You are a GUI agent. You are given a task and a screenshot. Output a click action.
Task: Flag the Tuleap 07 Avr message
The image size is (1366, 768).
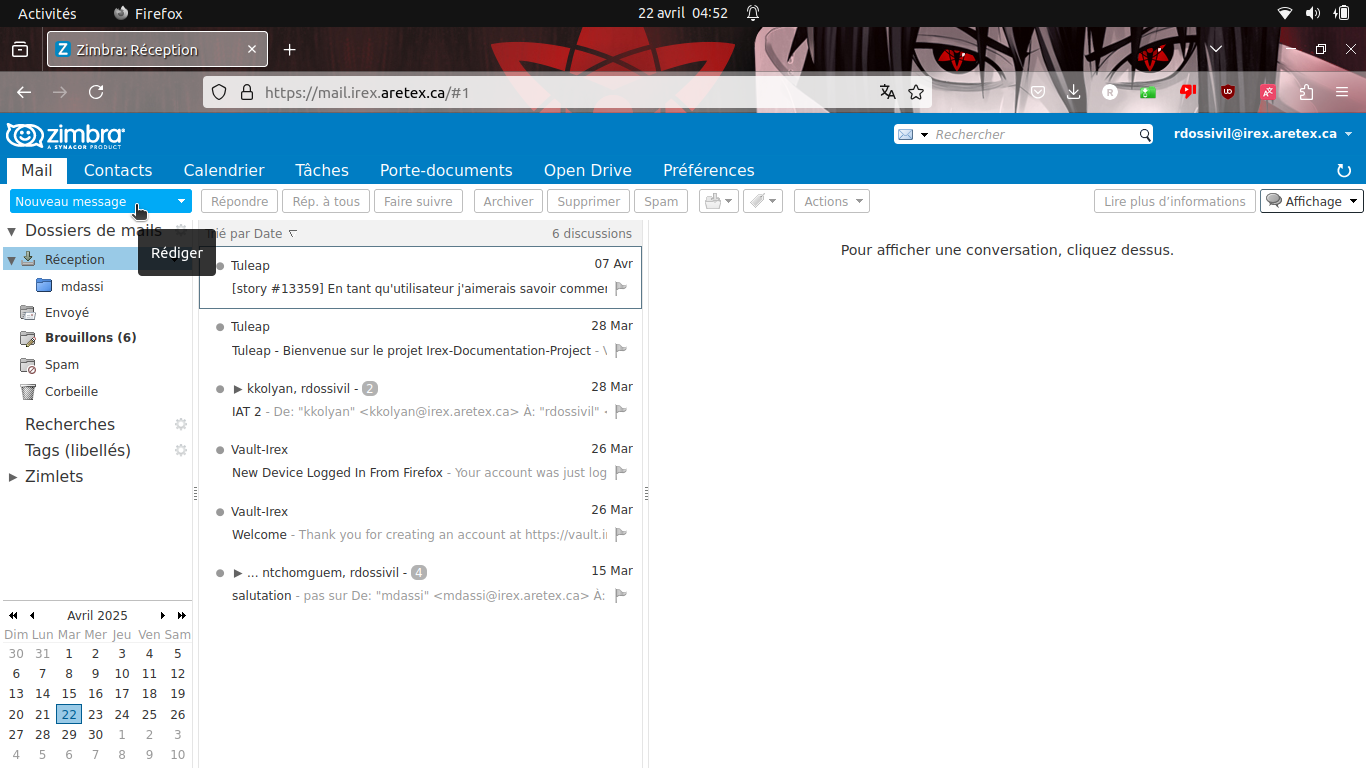[x=621, y=289]
